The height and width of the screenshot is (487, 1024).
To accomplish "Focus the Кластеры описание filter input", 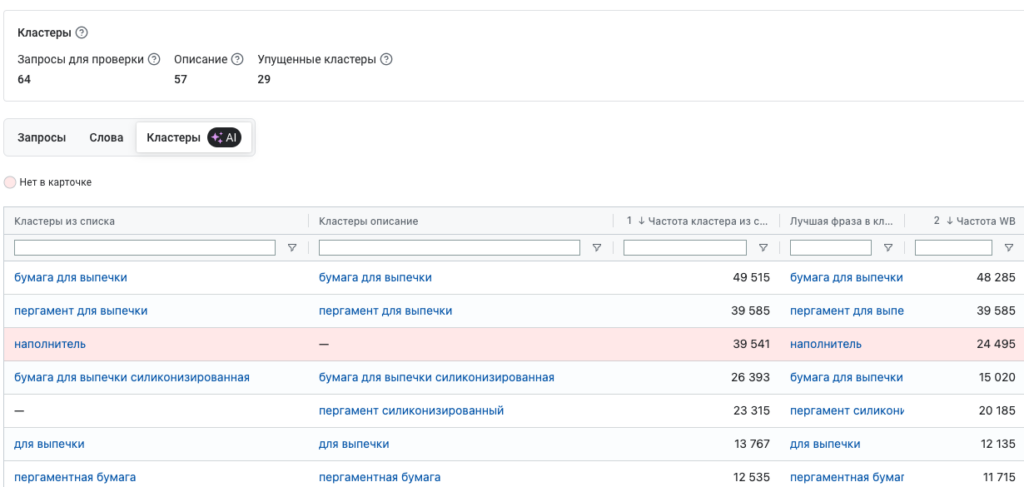I will pyautogui.click(x=449, y=248).
